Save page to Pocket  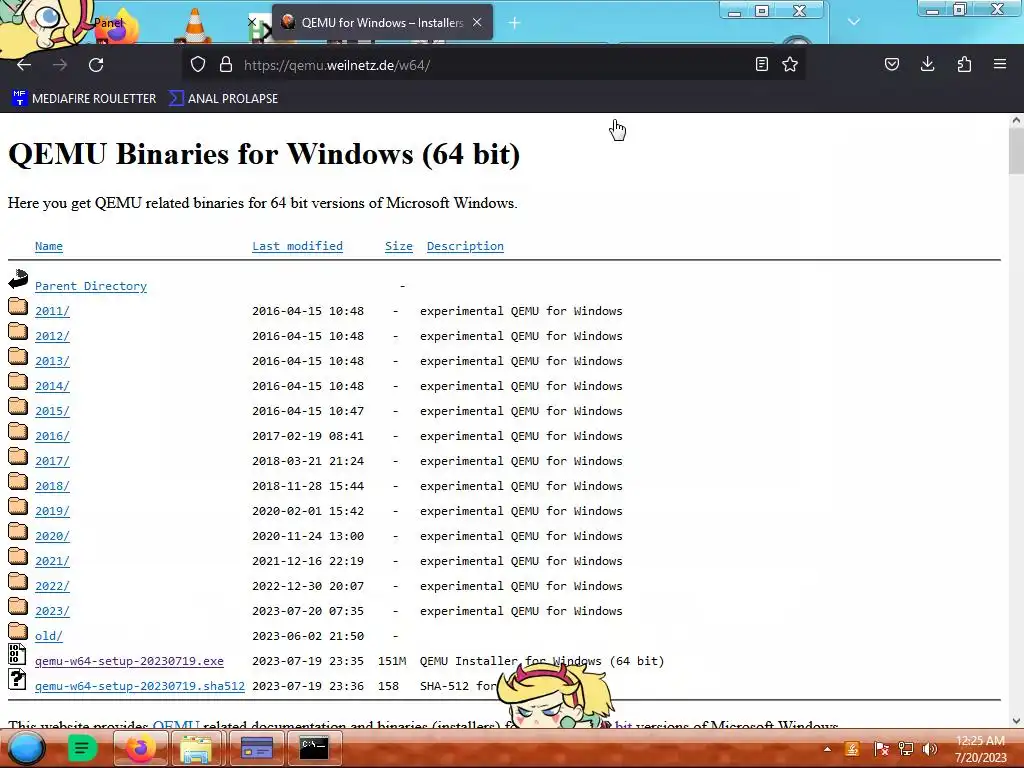click(x=891, y=65)
